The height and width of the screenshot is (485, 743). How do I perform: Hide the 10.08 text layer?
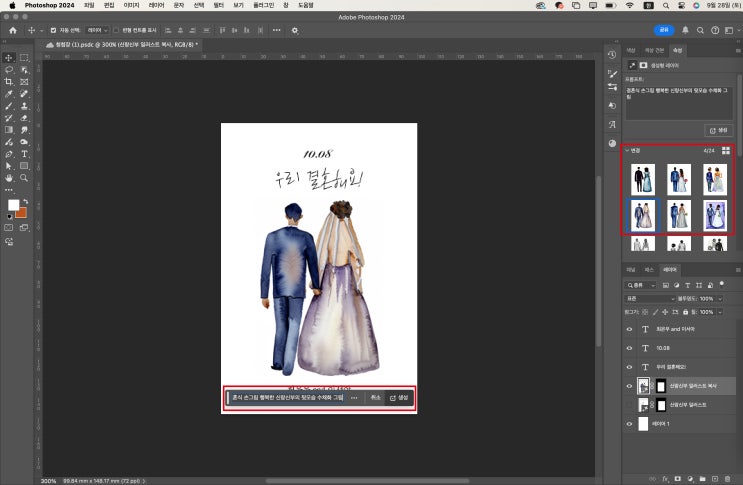[629, 348]
